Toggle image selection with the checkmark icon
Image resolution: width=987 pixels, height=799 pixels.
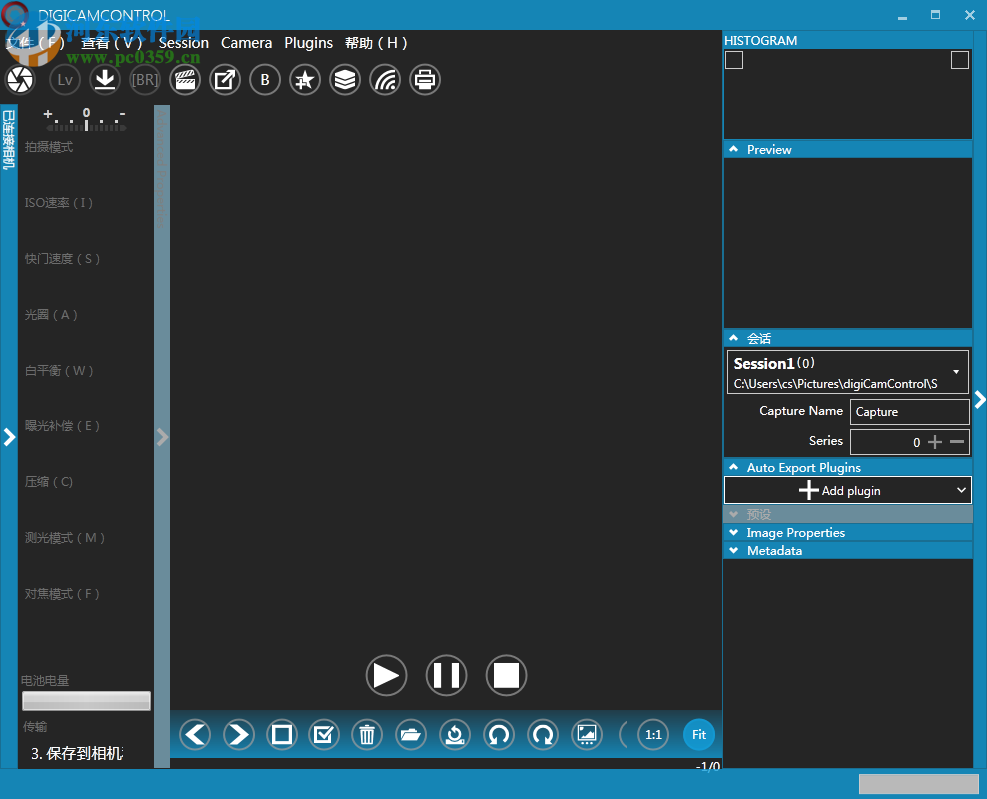coord(323,734)
